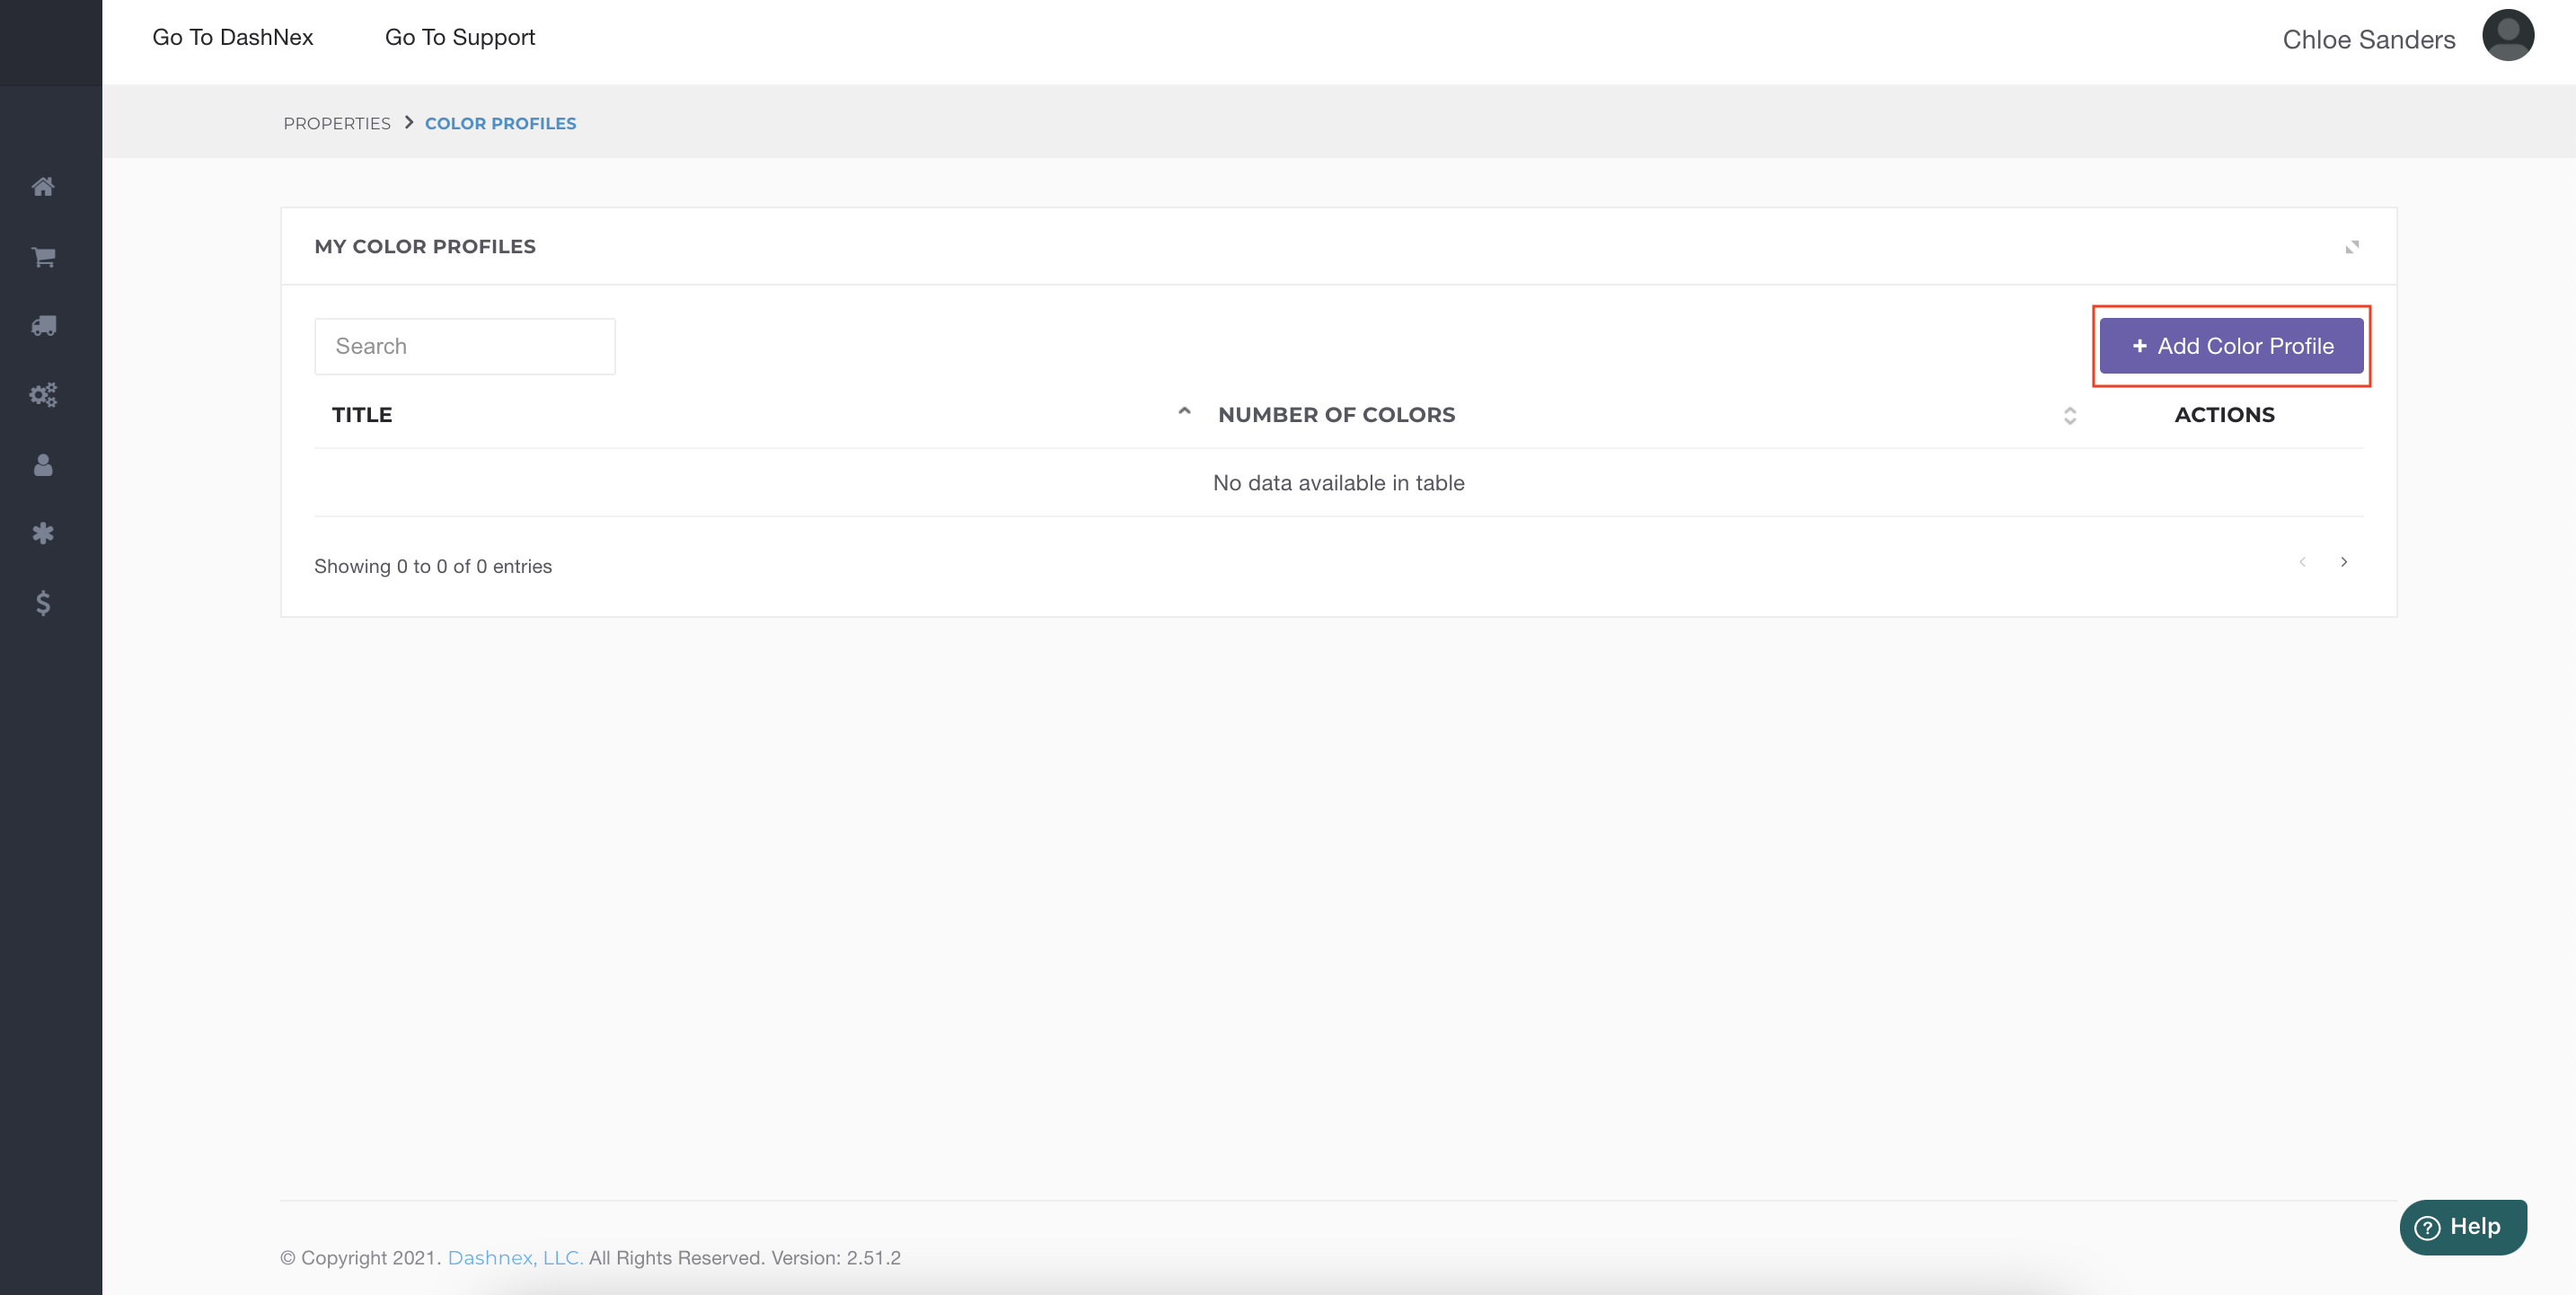
Task: Open the dollar sign sidebar icon
Action: coord(43,603)
